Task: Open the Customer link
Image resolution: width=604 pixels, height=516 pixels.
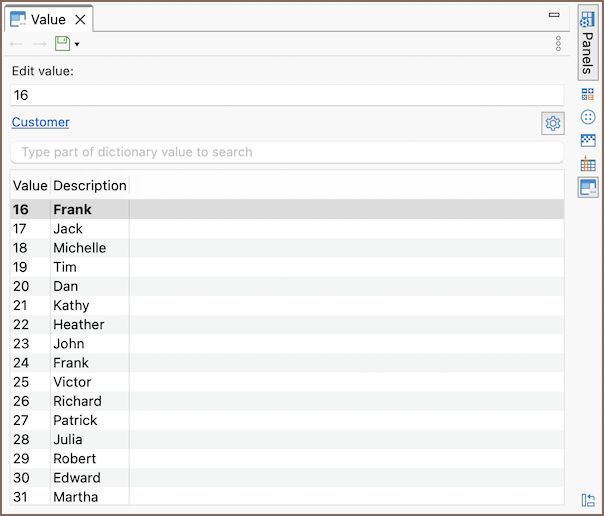Action: 41,122
